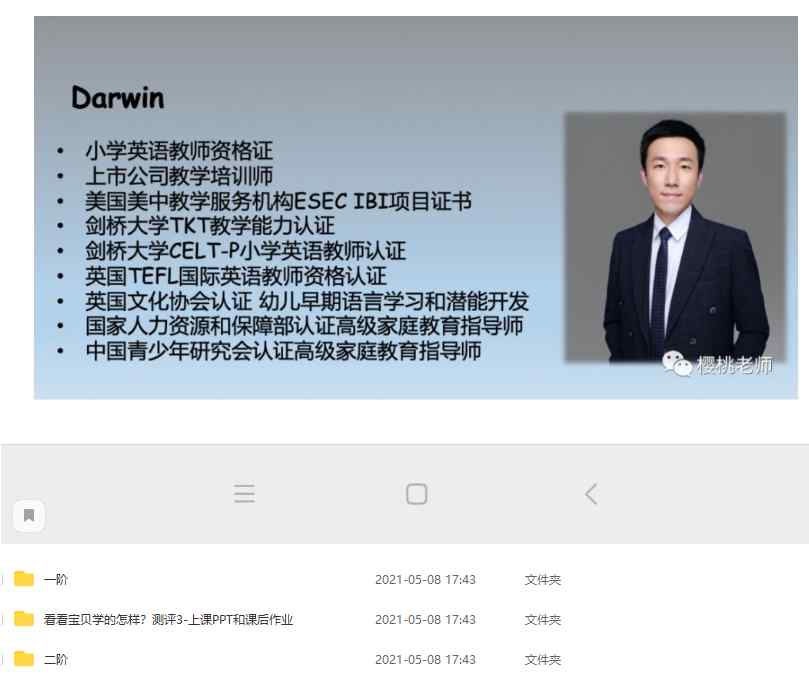Screen dimensions: 809x694
Task: Click the line 剑桥大学CELT-P小学英语教师认证
Action: coord(246,251)
